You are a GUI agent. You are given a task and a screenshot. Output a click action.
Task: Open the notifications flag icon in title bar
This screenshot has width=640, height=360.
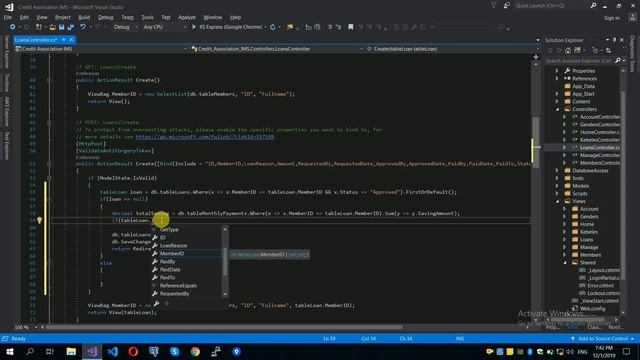click(x=493, y=6)
